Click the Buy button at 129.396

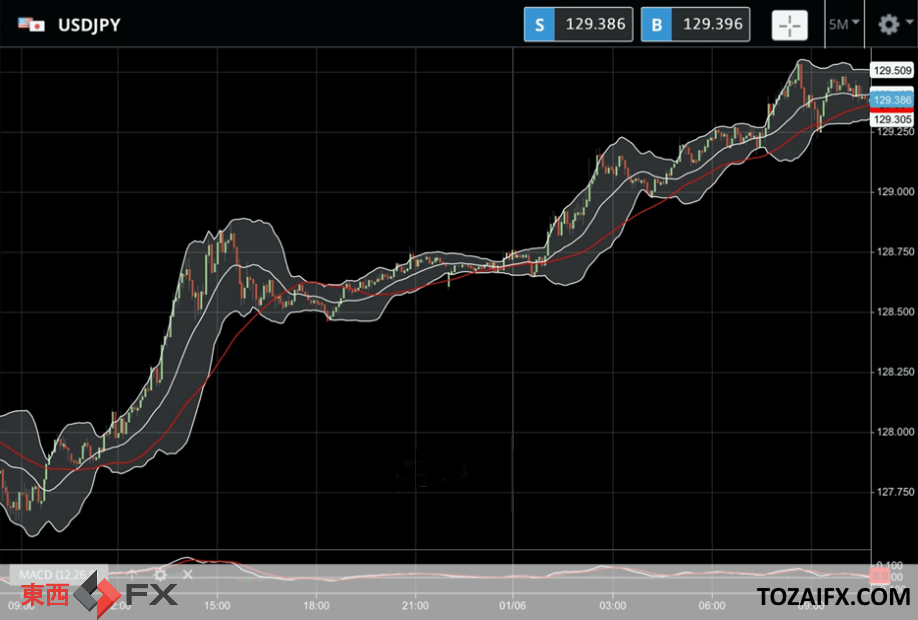point(696,25)
